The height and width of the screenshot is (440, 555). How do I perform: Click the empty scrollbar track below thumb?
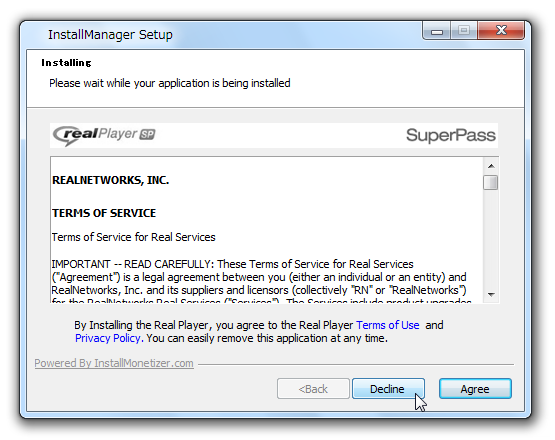pyautogui.click(x=491, y=239)
